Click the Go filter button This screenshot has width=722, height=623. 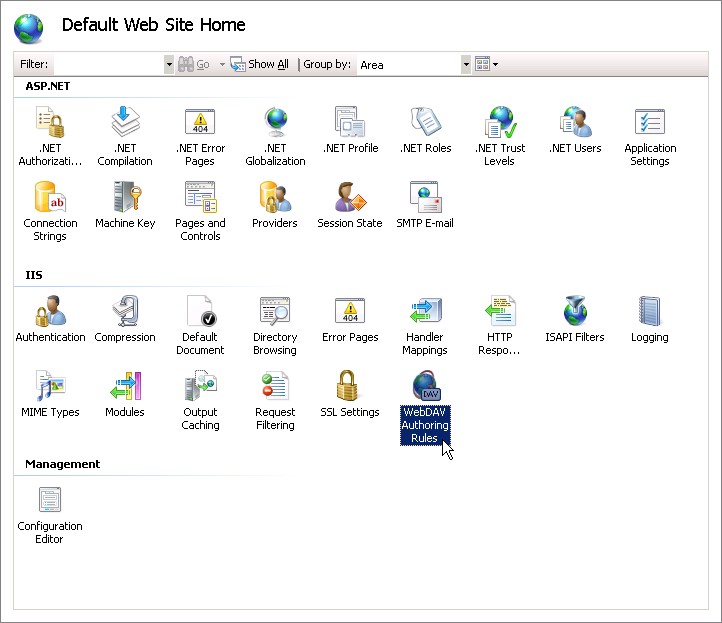tap(194, 64)
